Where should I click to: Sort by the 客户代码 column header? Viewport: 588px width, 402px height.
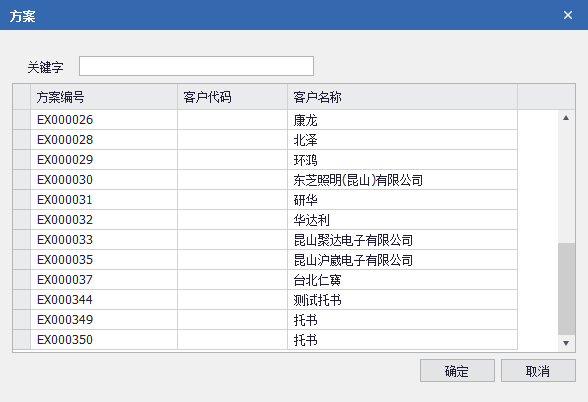[x=232, y=97]
